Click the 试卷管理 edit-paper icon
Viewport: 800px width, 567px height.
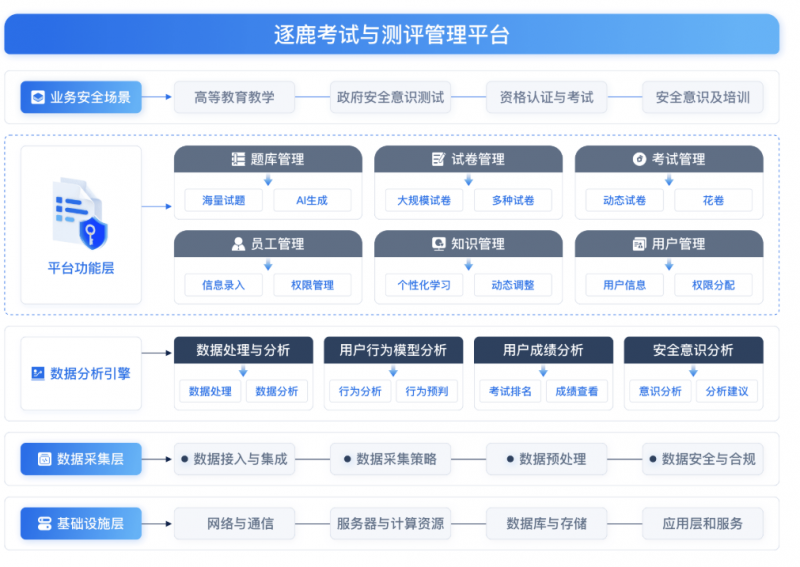tap(438, 159)
